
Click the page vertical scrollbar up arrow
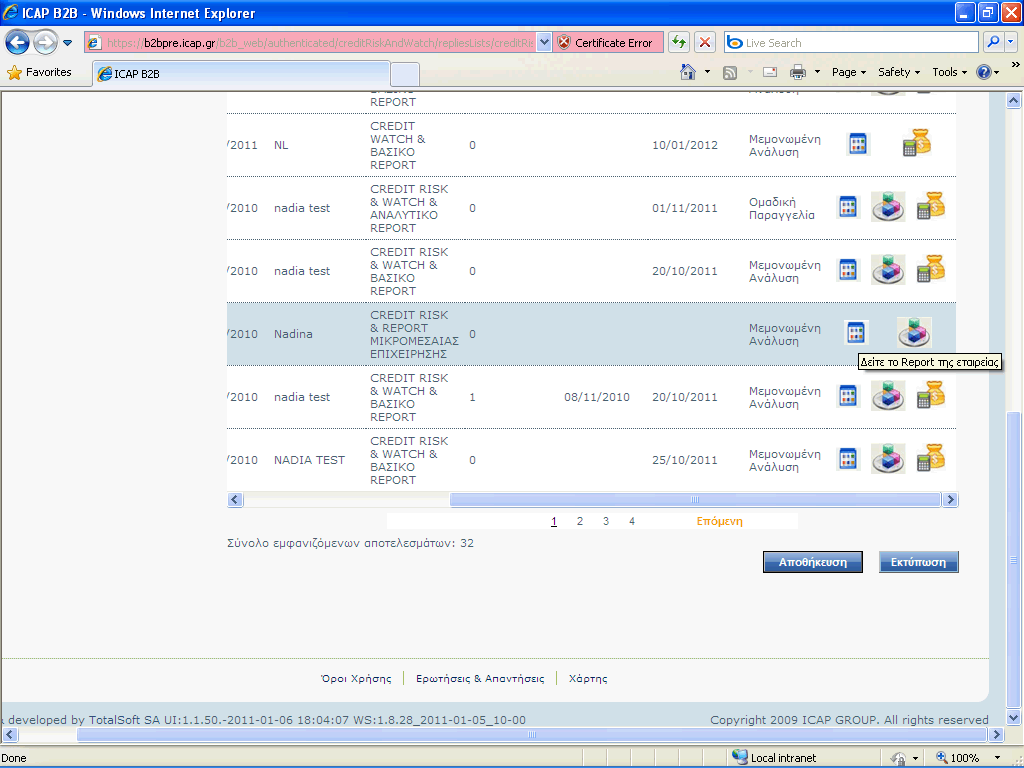[x=1014, y=100]
